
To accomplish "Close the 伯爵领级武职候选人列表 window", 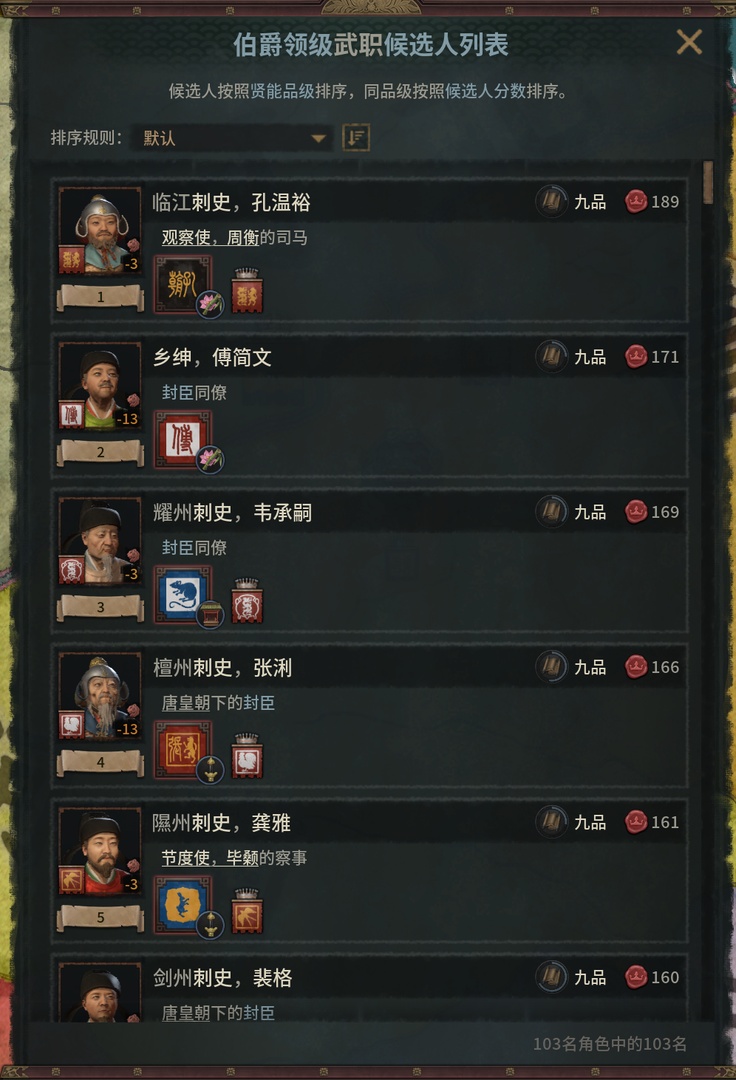I will (x=688, y=43).
